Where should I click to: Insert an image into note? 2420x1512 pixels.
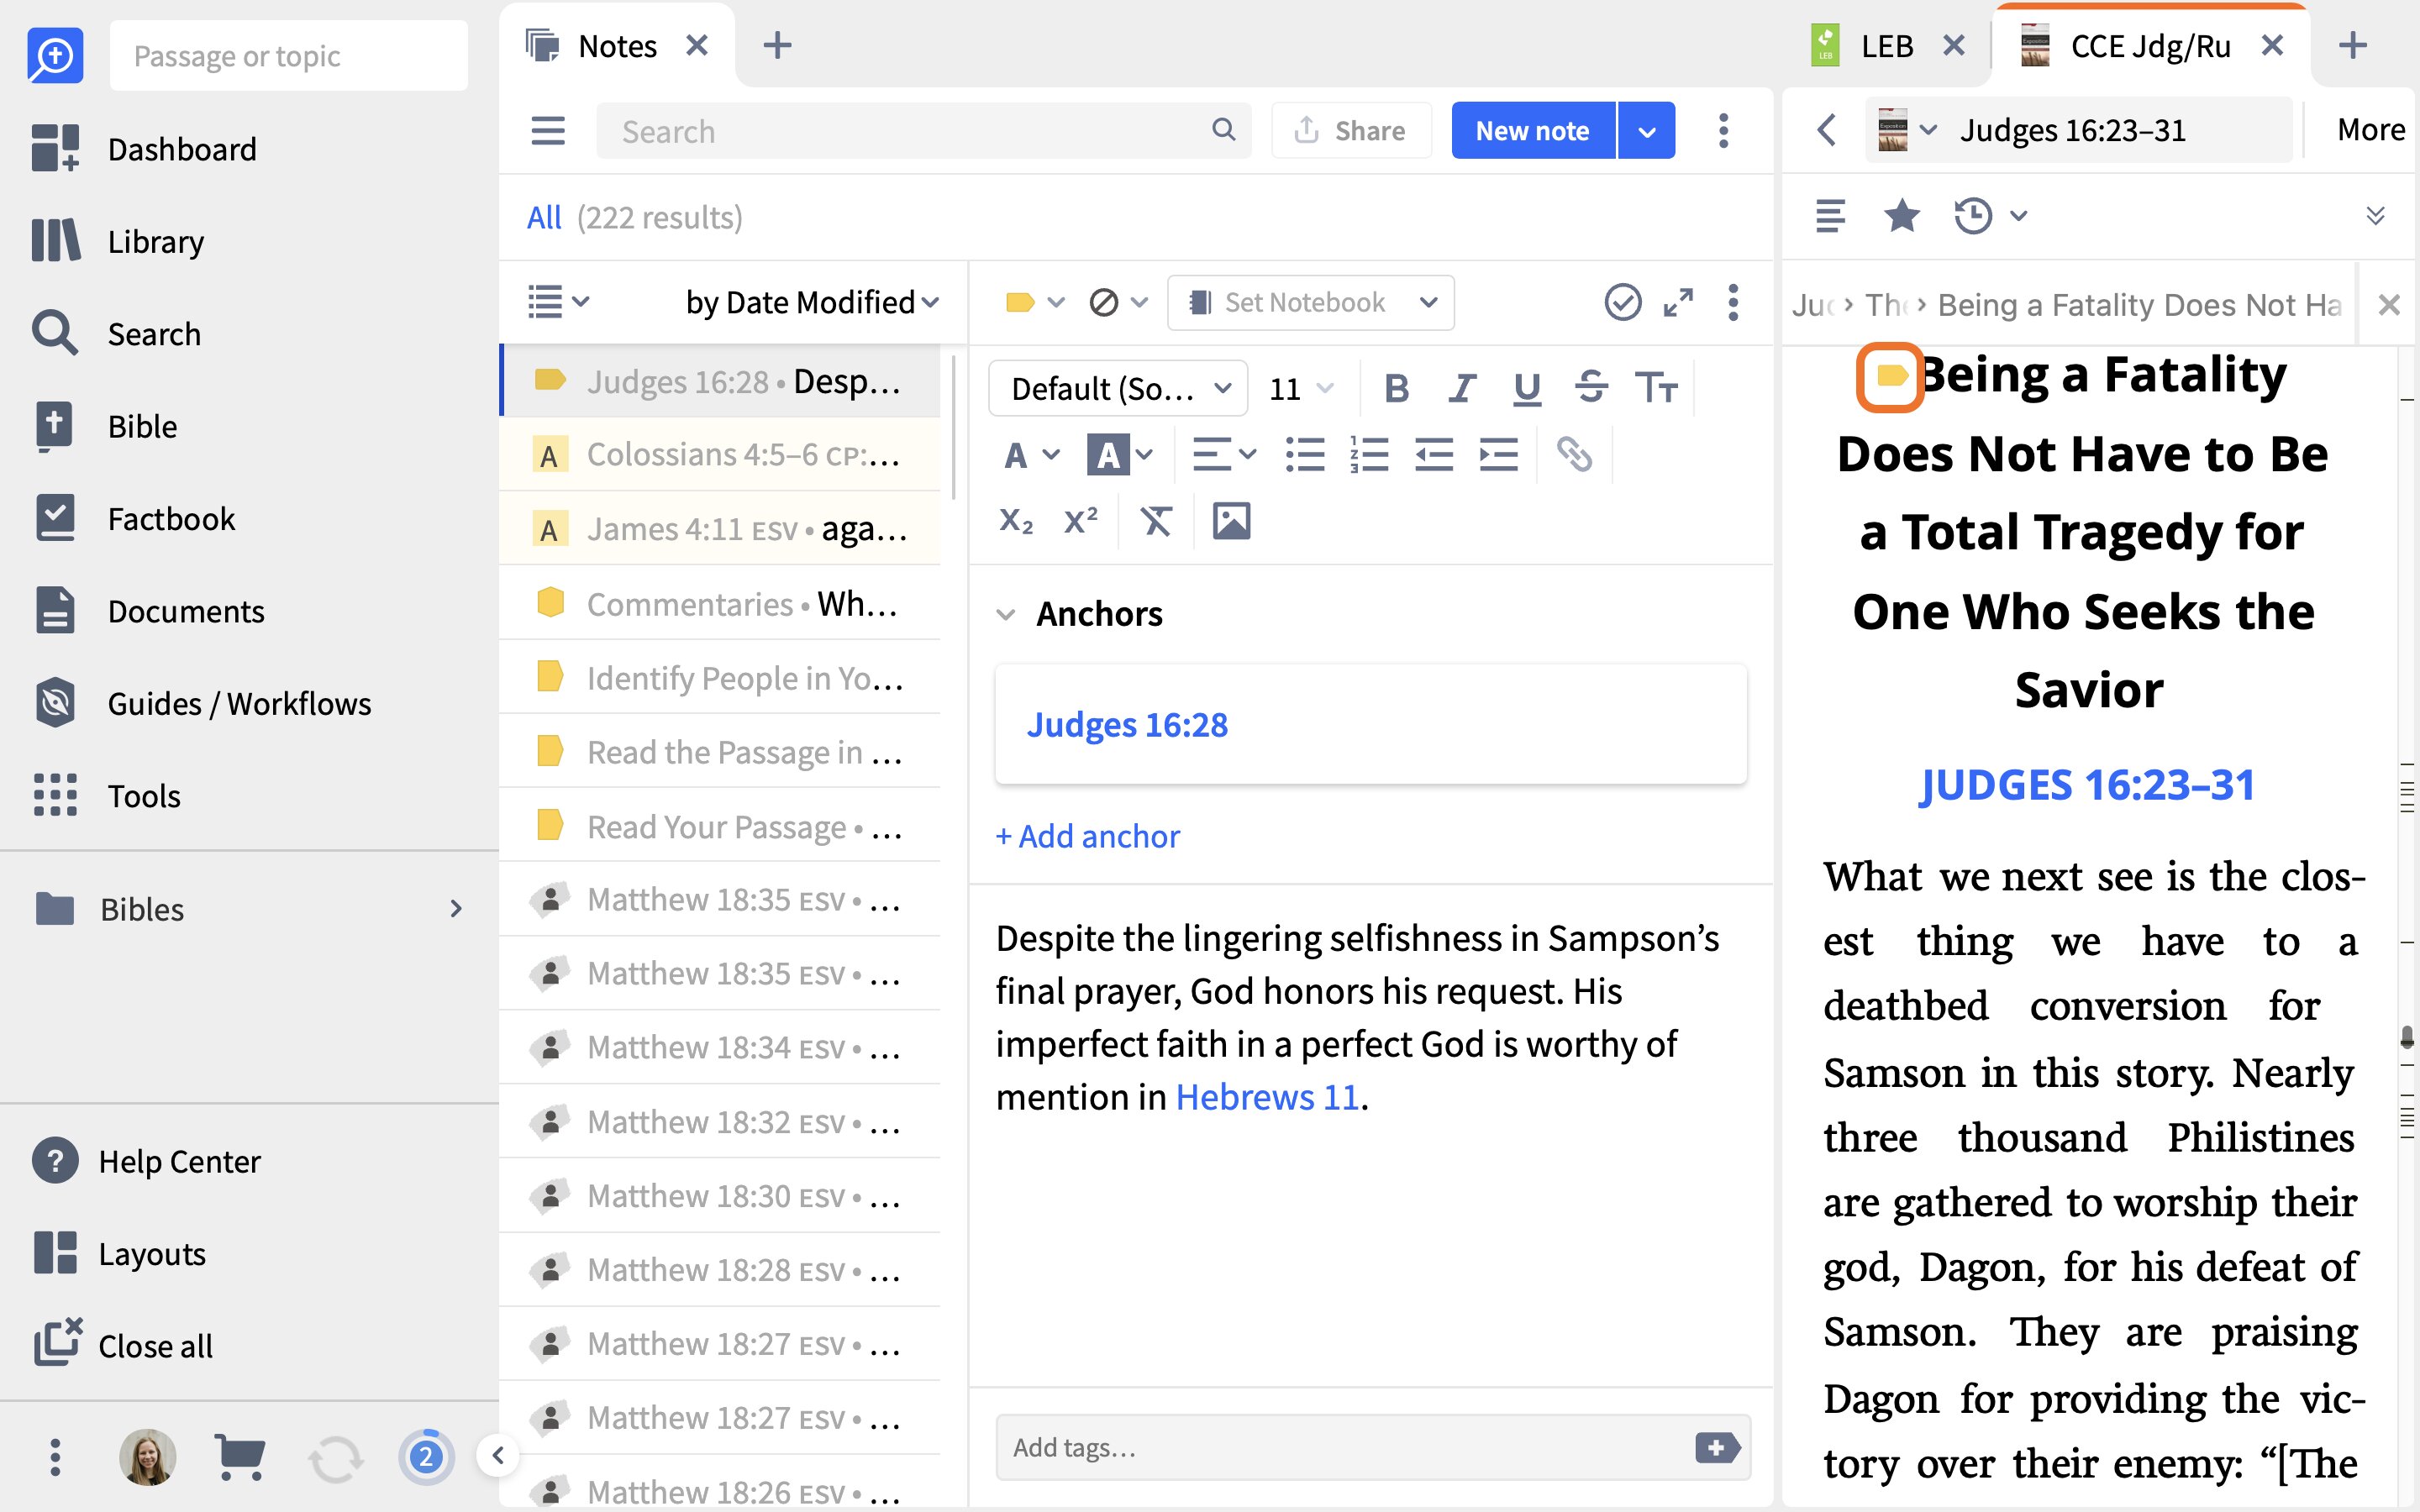click(1231, 521)
